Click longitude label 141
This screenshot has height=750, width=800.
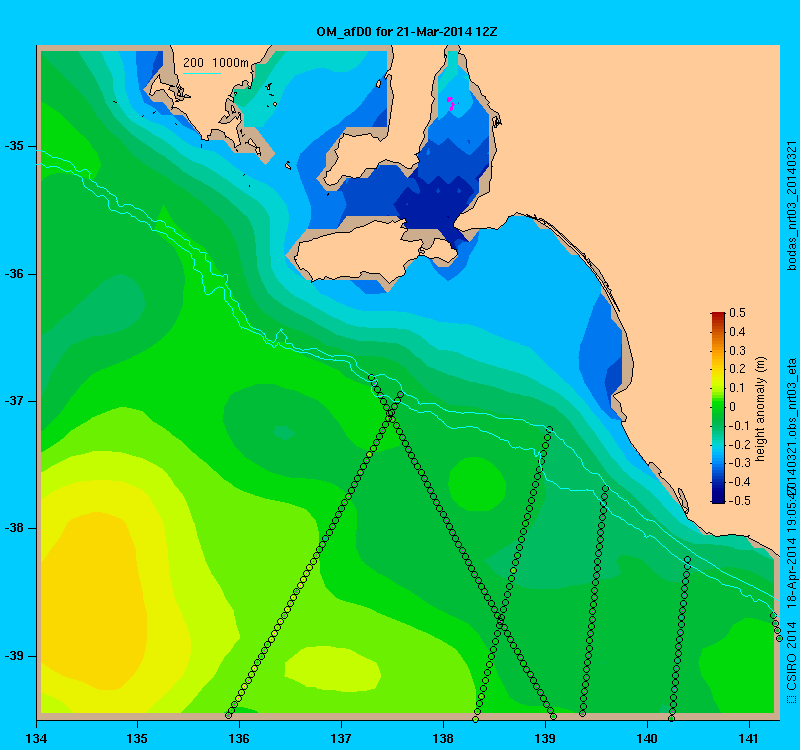[x=749, y=739]
